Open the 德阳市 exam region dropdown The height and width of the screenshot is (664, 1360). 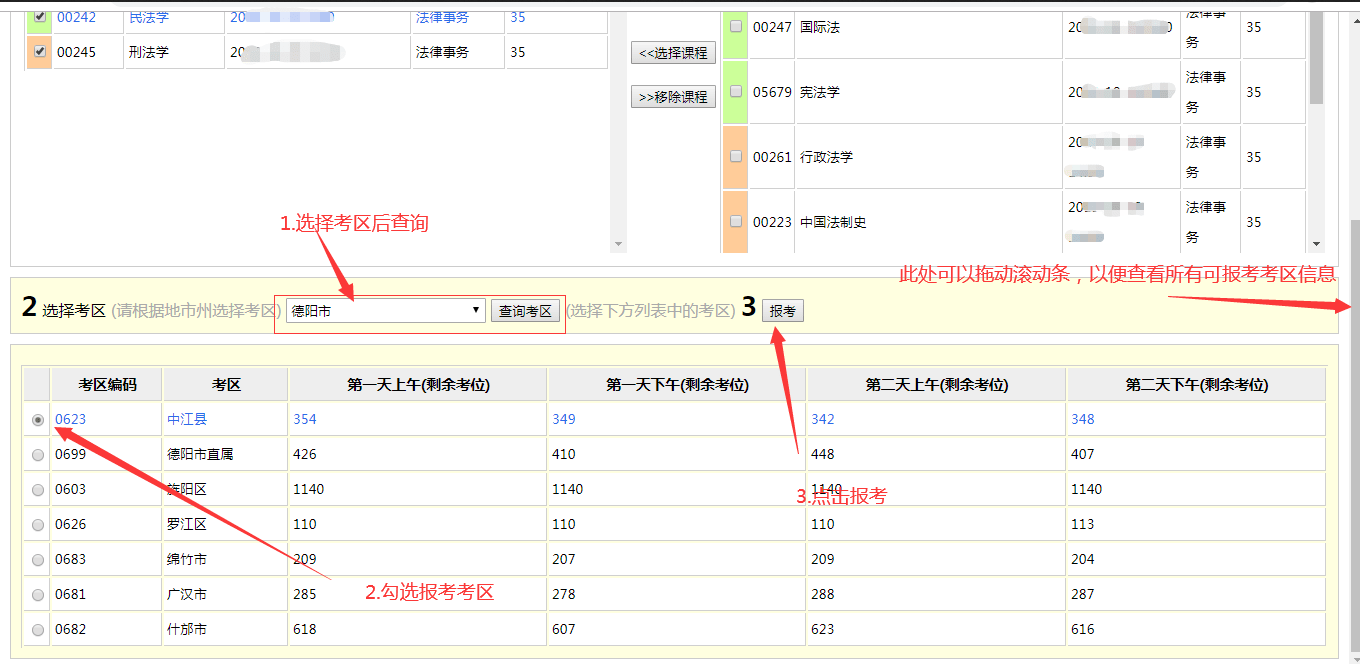tap(385, 311)
